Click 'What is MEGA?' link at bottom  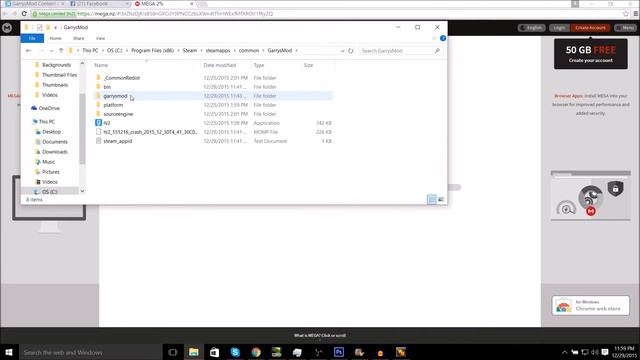(x=320, y=336)
